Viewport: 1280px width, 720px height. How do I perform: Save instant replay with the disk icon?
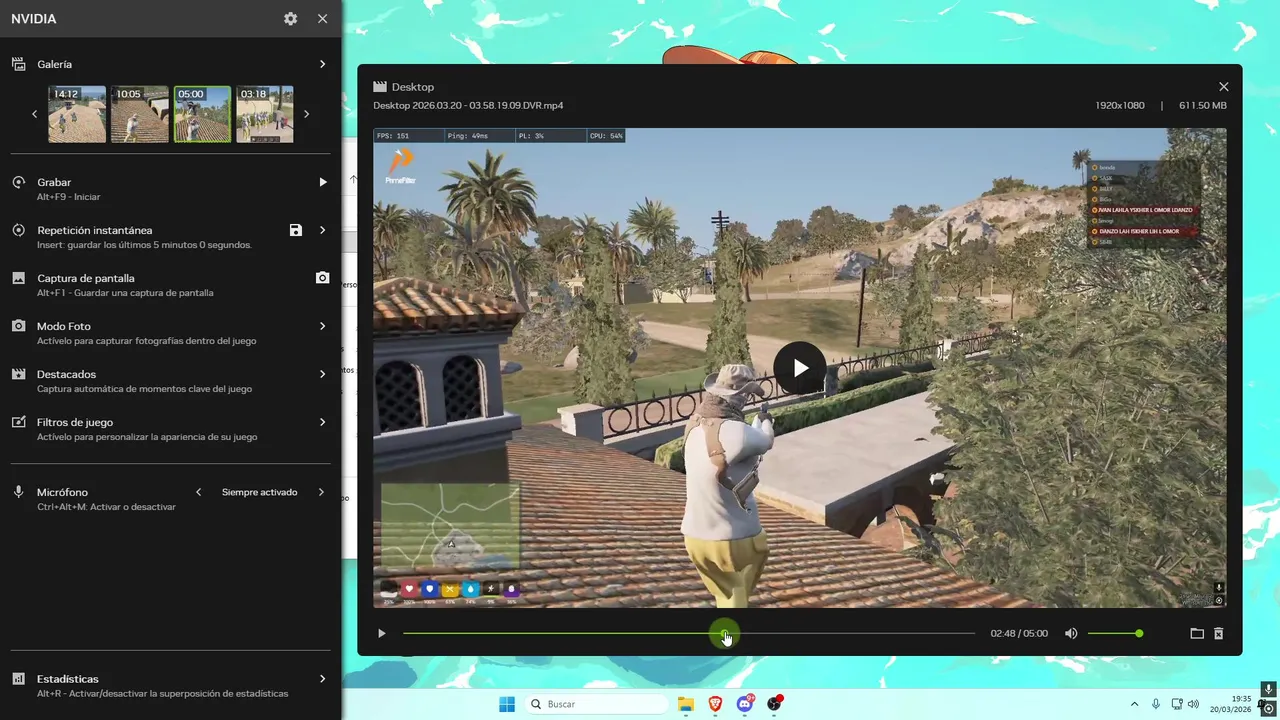(295, 230)
